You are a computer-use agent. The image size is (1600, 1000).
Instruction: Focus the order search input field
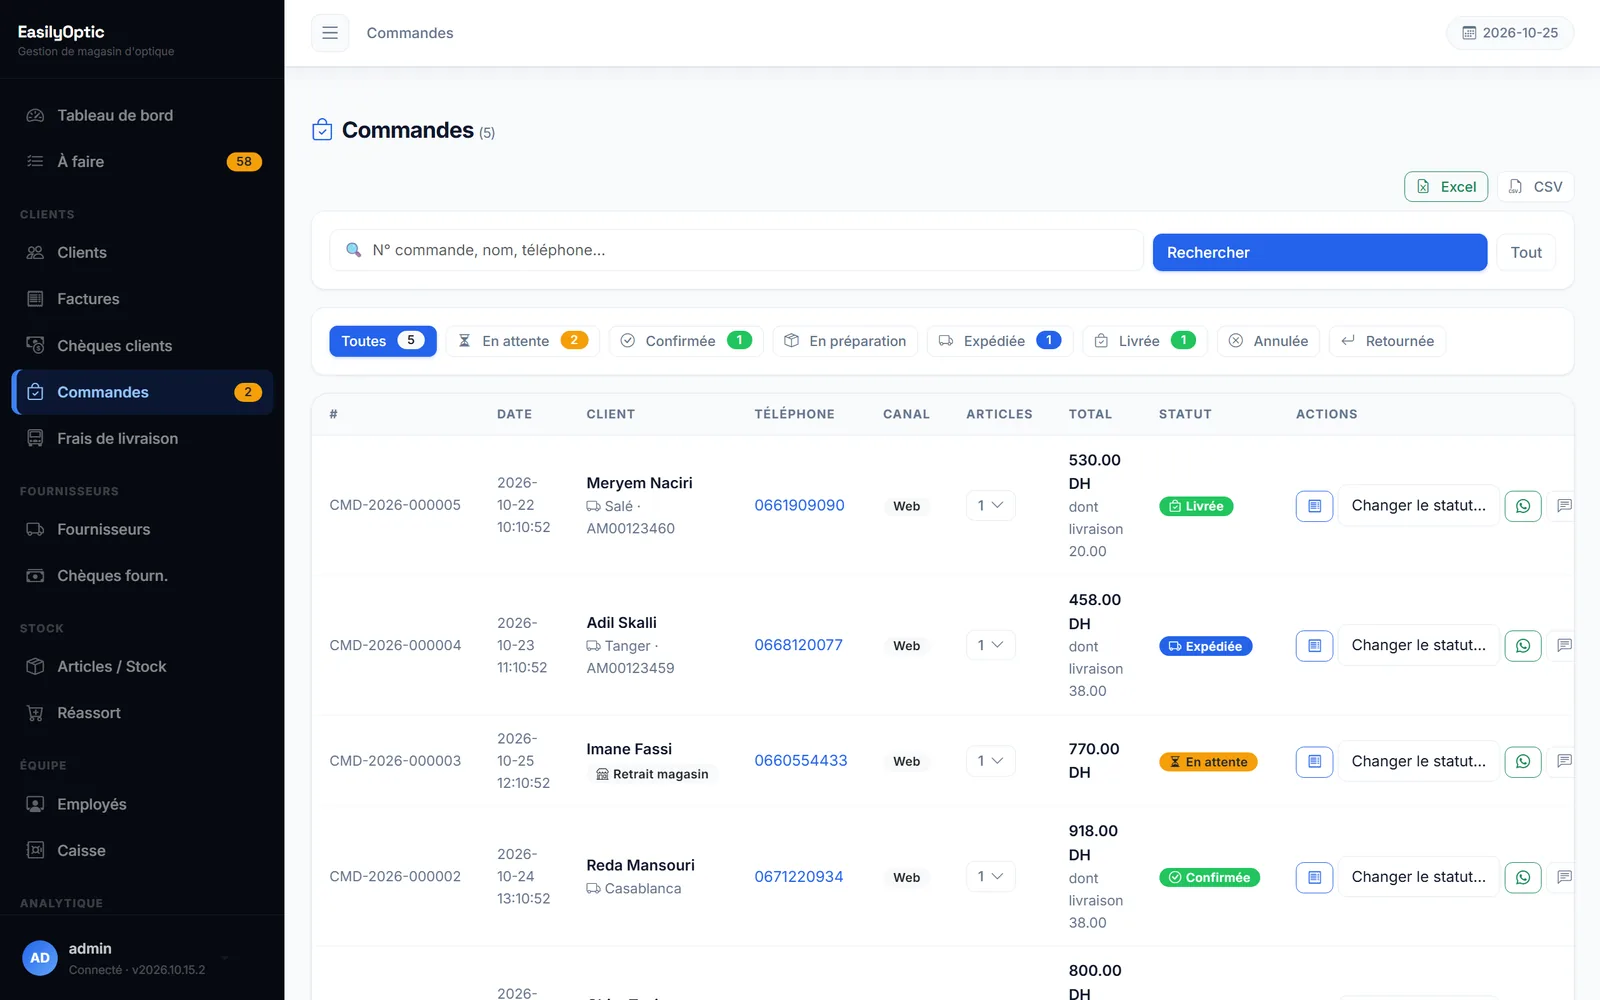(x=737, y=250)
